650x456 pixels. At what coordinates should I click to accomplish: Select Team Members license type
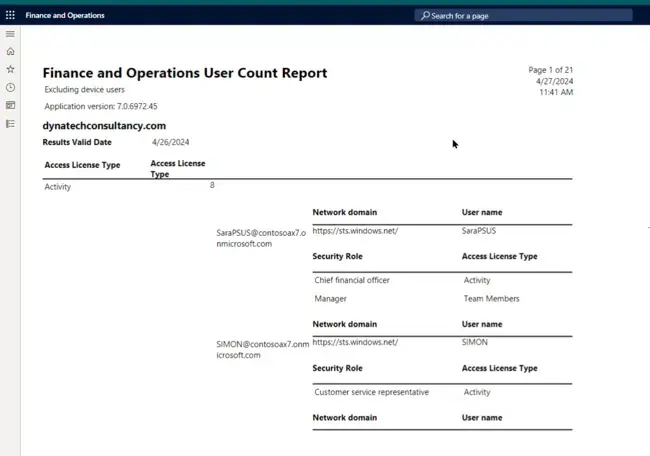pyautogui.click(x=491, y=299)
